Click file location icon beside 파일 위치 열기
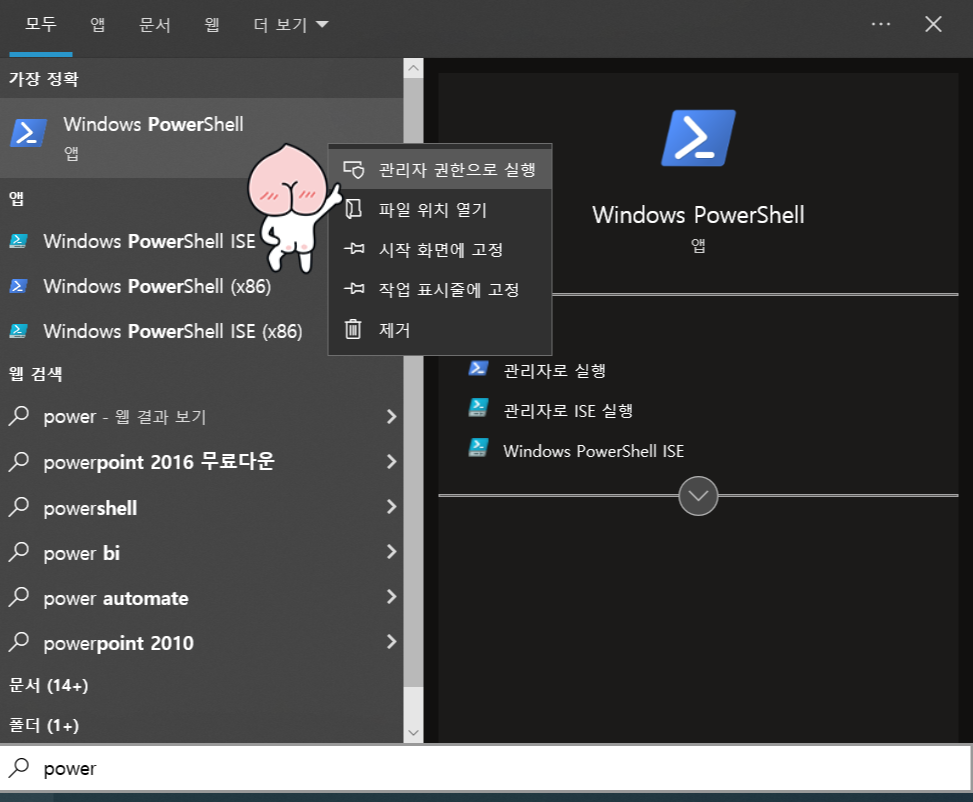This screenshot has width=973, height=802. click(353, 209)
